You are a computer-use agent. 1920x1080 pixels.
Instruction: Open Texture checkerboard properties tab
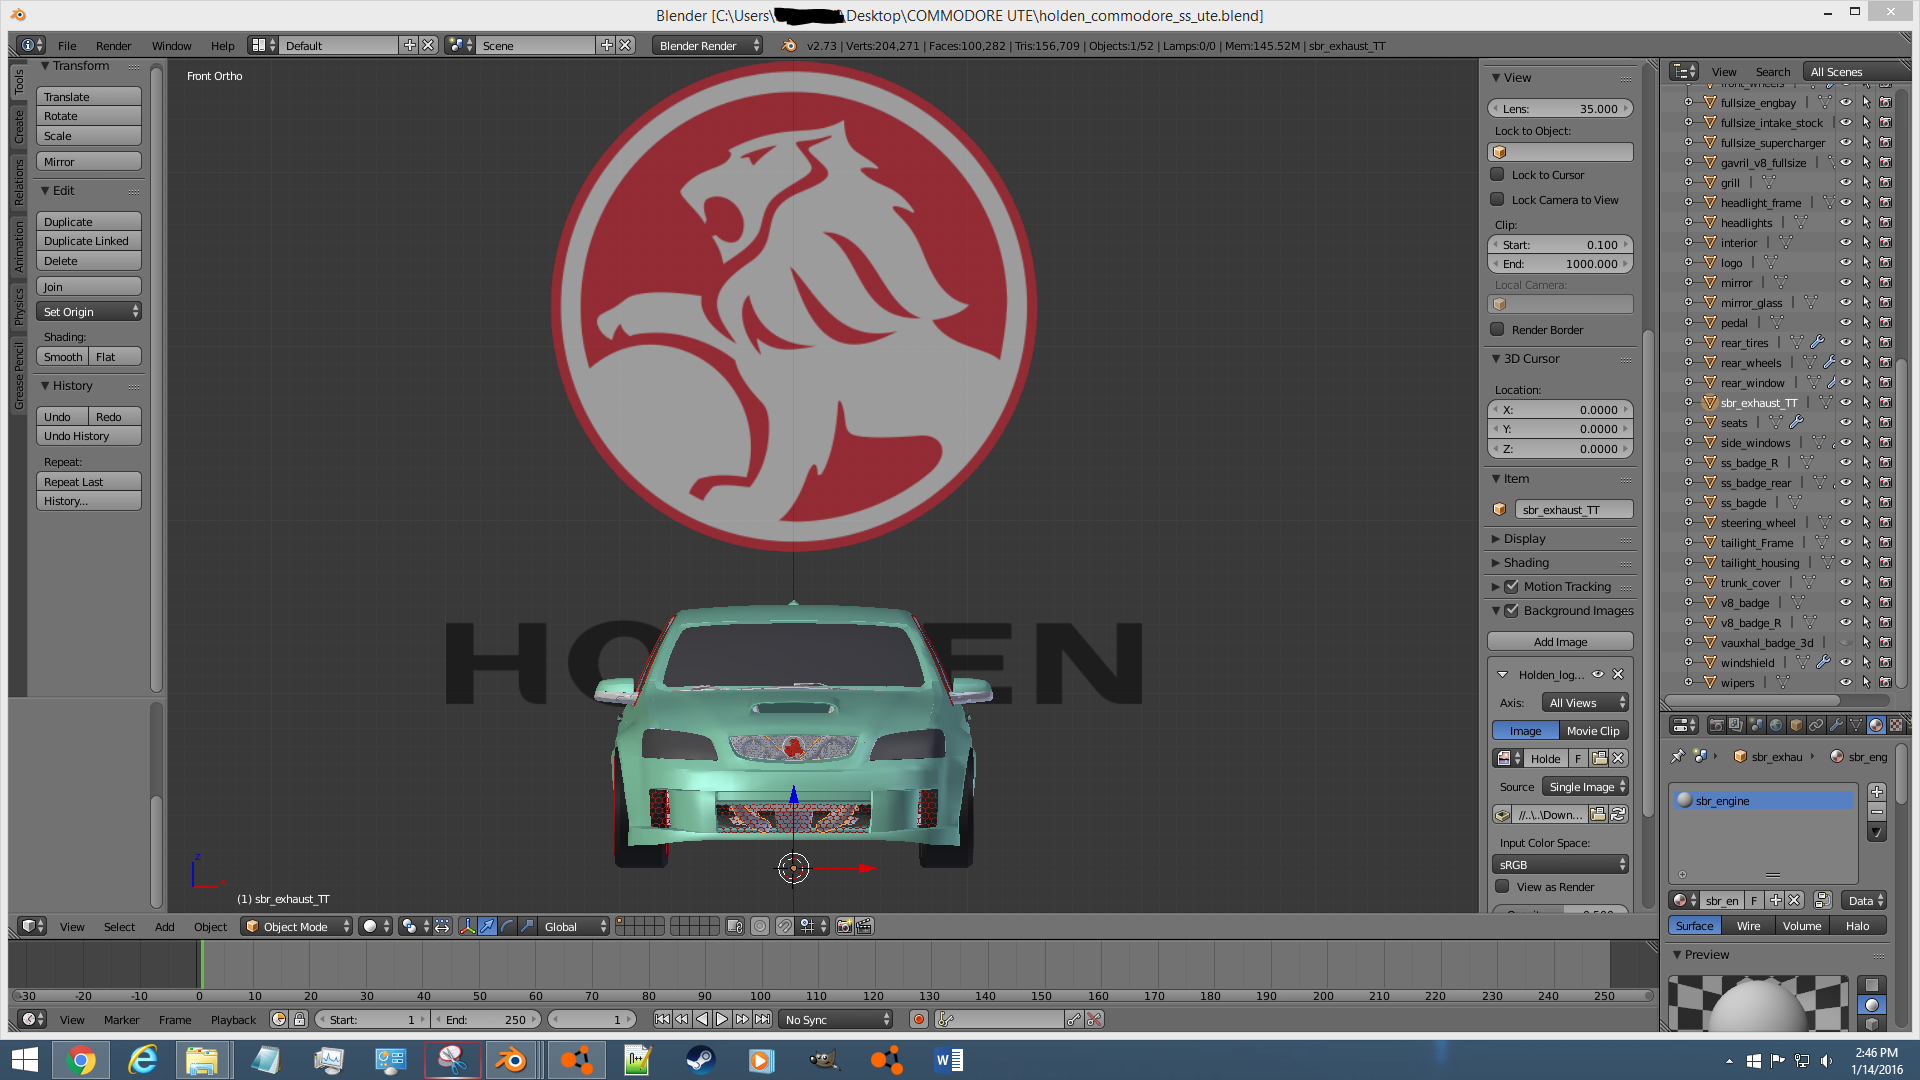tap(1895, 725)
